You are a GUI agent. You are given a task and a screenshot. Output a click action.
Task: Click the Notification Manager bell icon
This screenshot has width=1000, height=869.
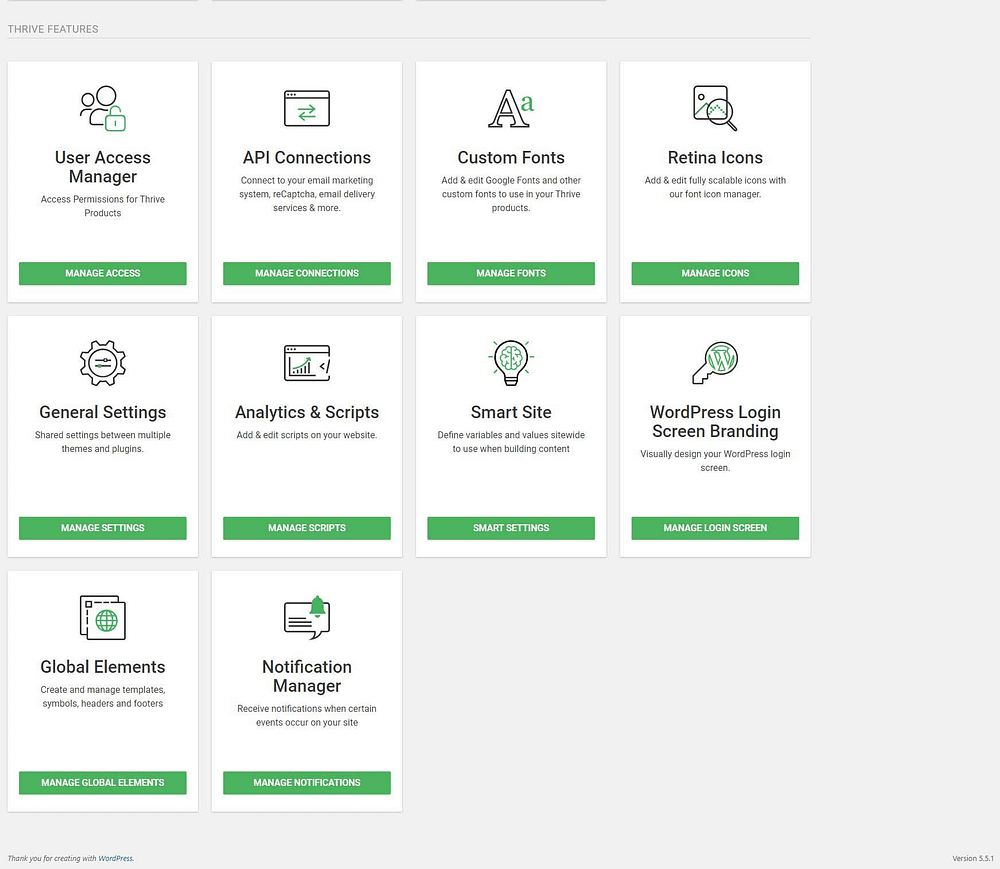307,618
